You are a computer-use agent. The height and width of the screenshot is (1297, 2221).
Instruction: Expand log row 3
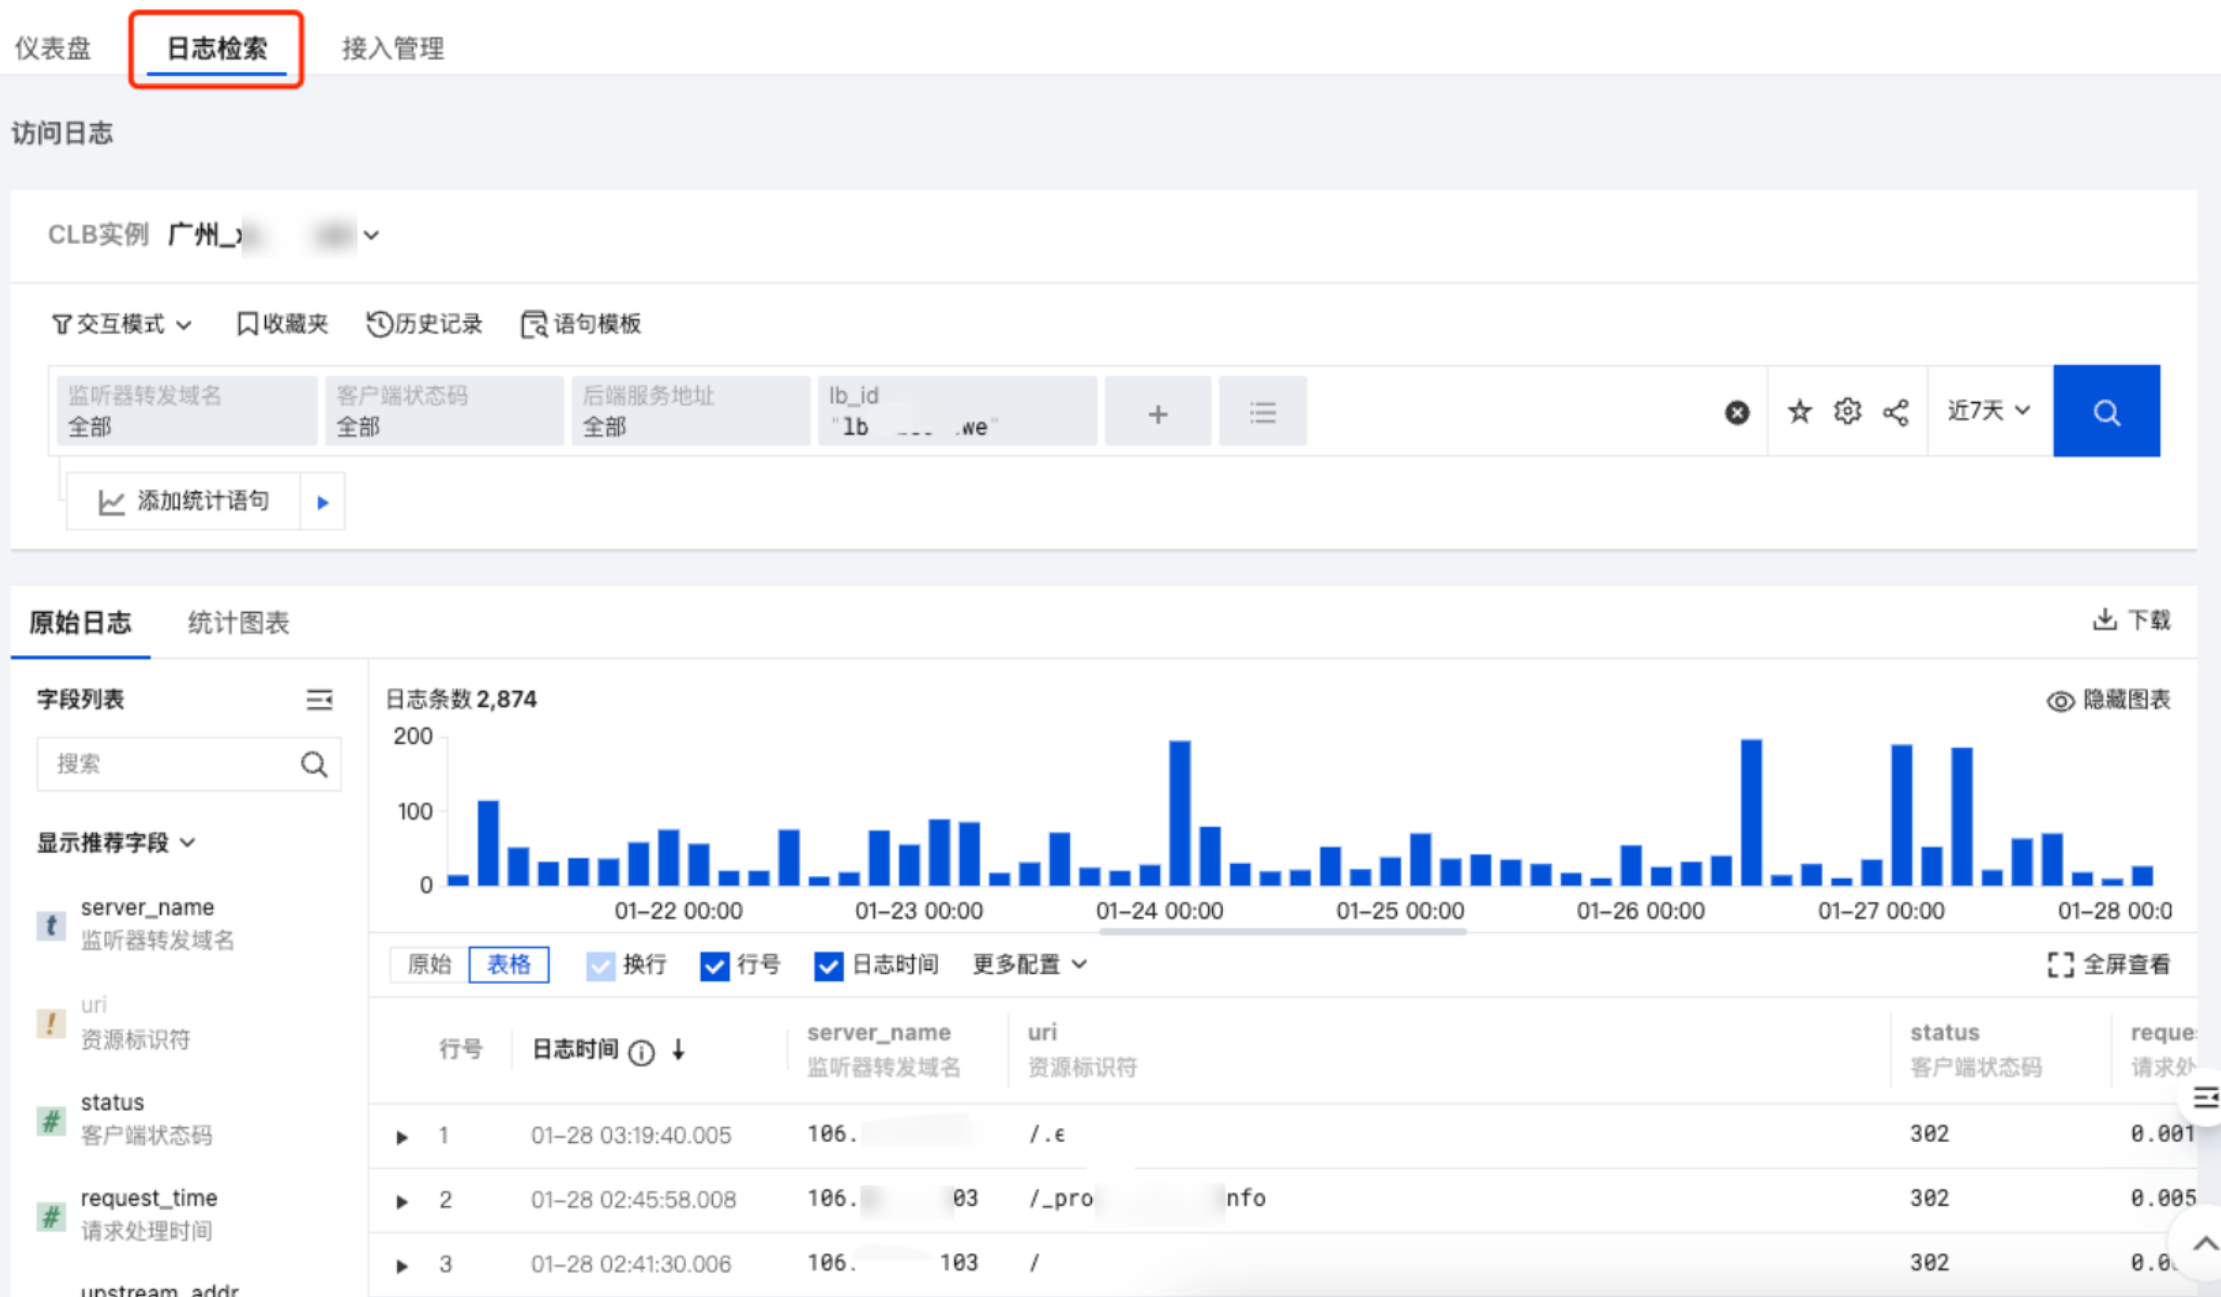click(402, 1265)
